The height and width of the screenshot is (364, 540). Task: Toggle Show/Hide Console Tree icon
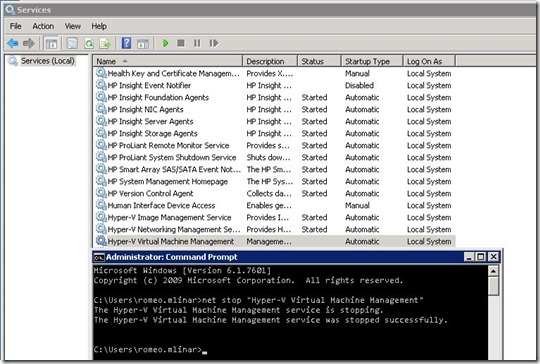pos(51,43)
